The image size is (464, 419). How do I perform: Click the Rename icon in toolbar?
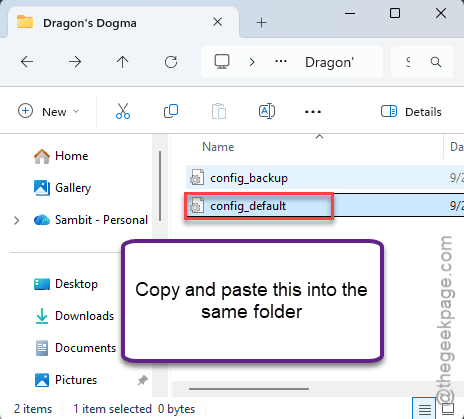click(x=267, y=111)
